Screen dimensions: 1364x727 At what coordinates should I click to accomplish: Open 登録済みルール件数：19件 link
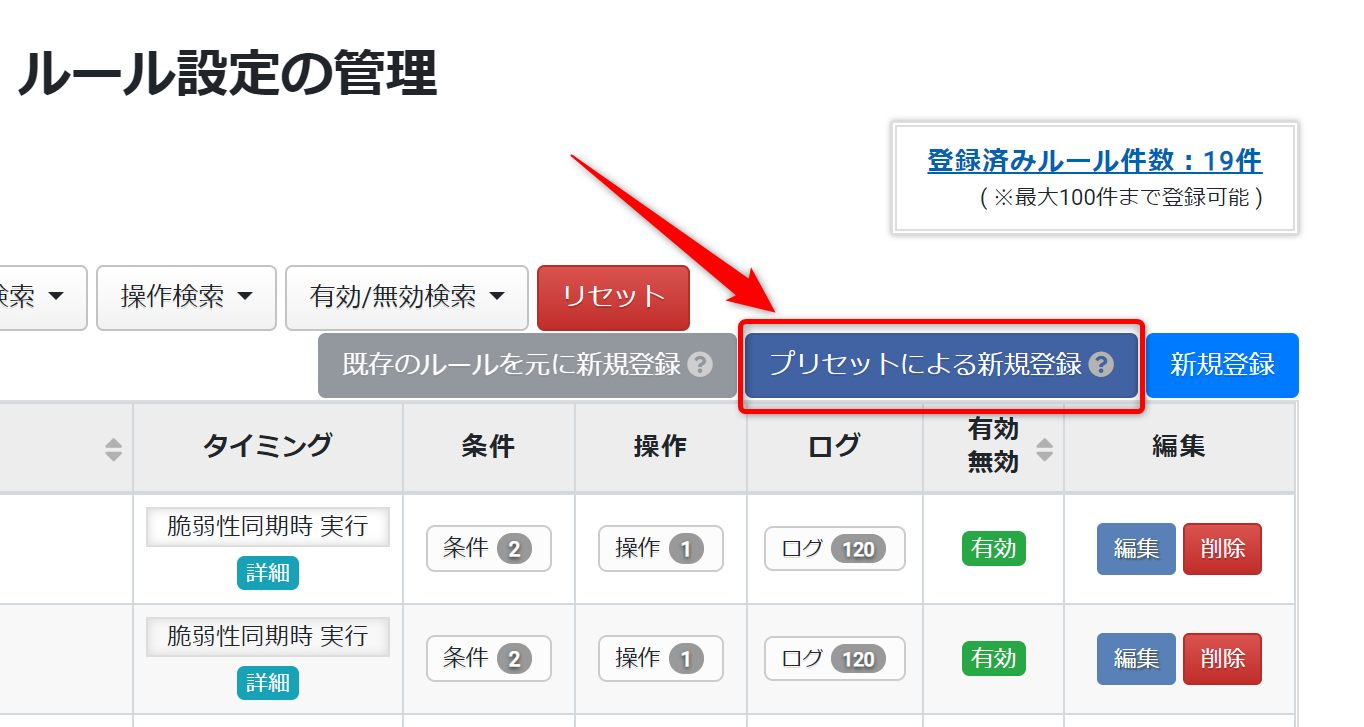click(x=1095, y=161)
